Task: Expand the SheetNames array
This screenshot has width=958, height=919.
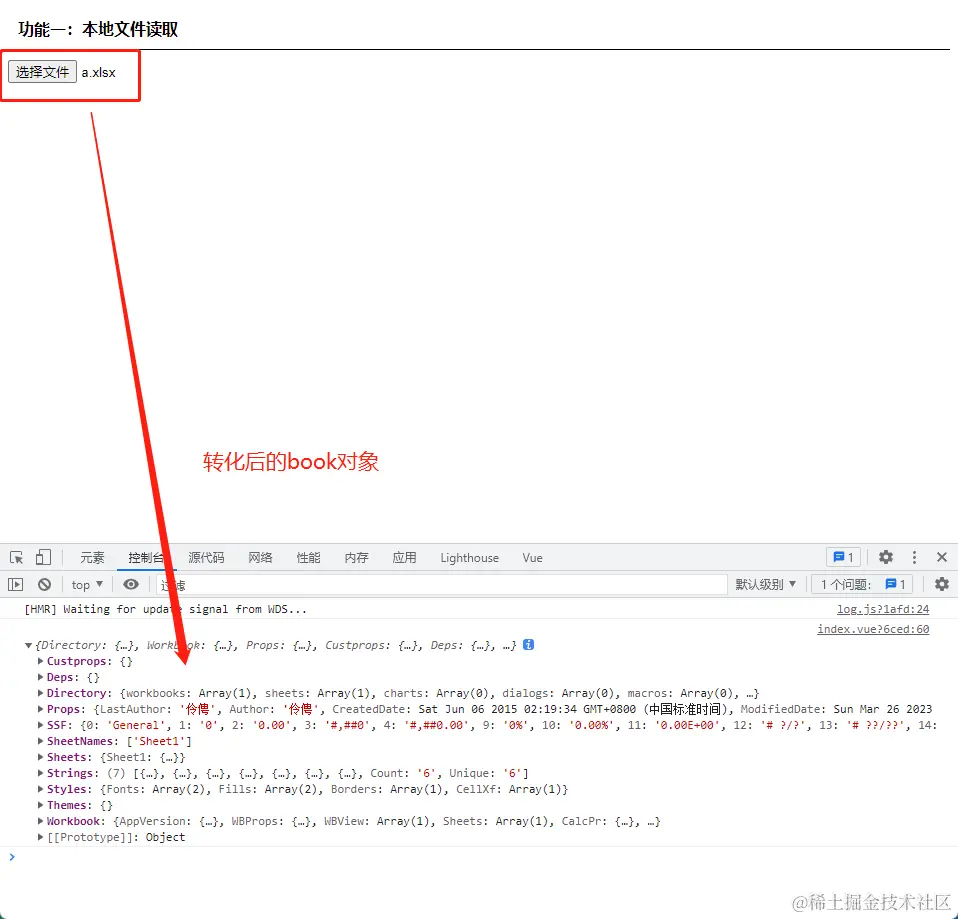Action: [x=40, y=741]
